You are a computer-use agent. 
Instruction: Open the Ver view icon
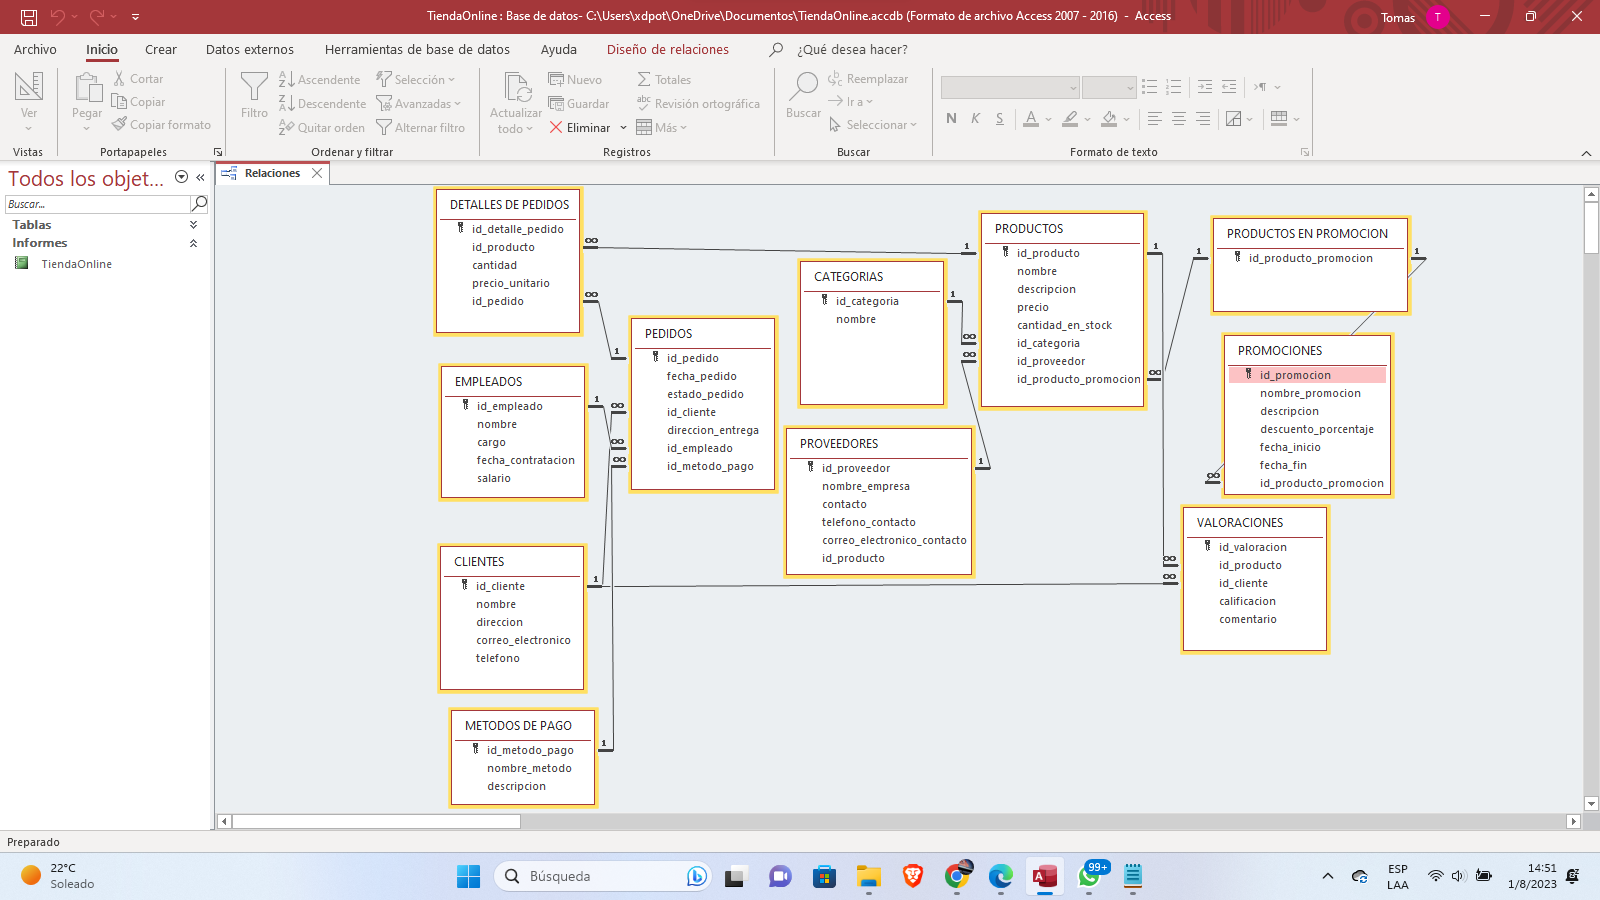coord(29,88)
